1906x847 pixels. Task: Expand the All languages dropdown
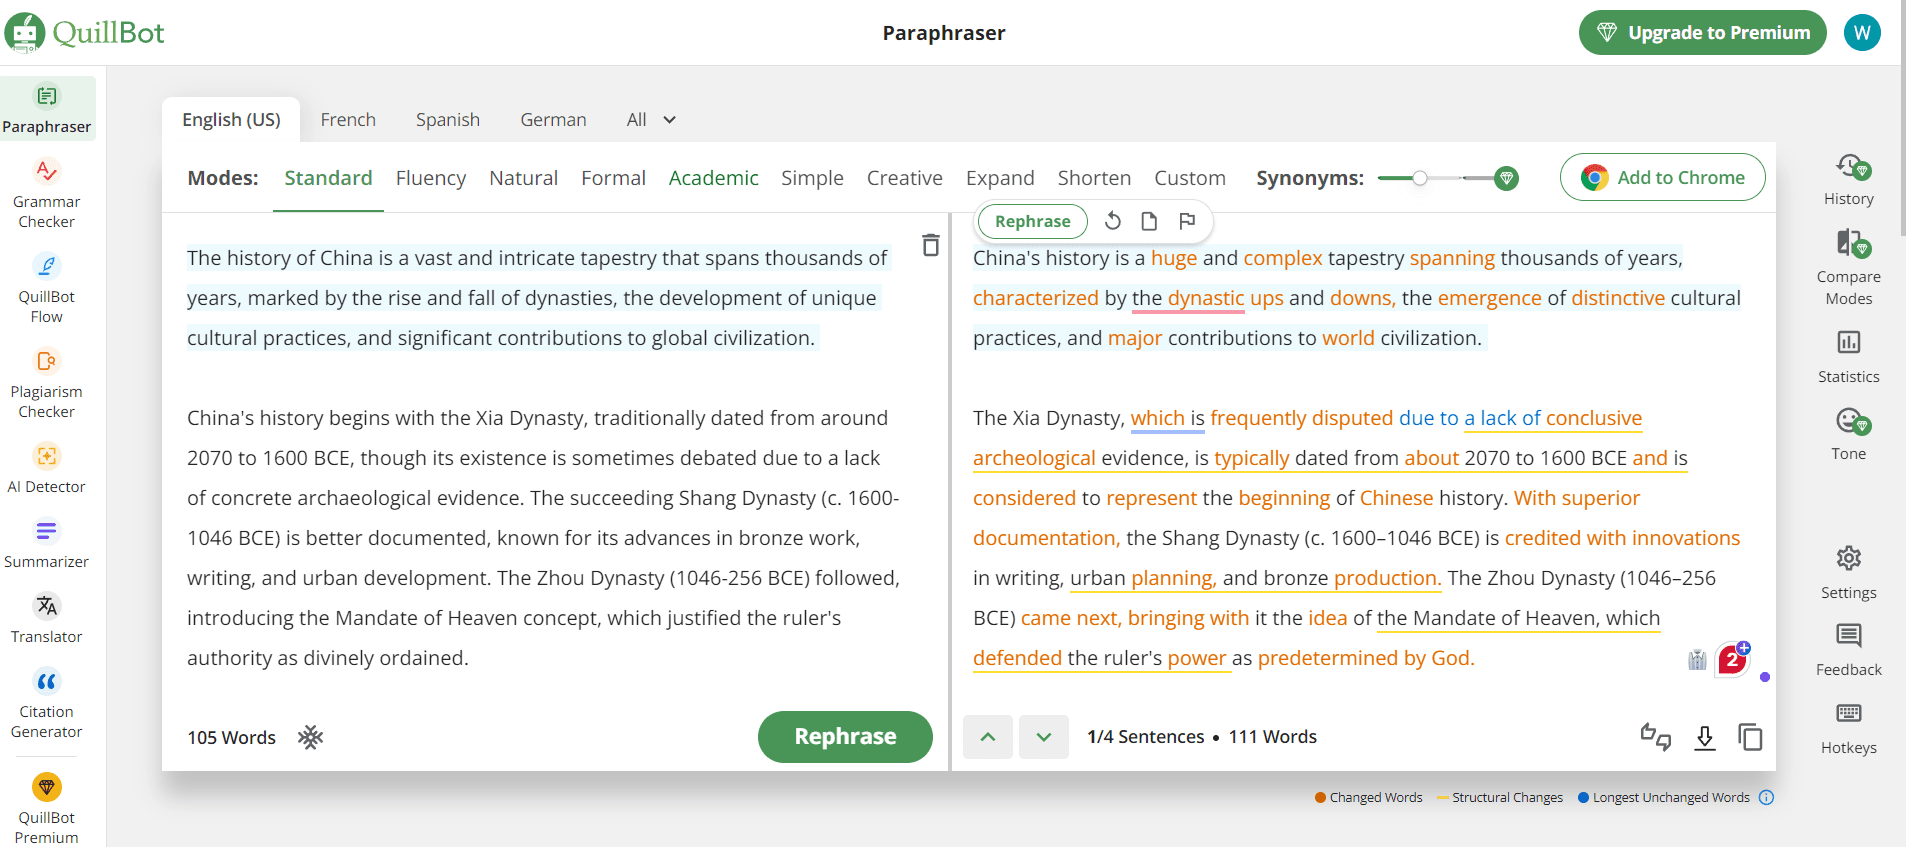click(x=651, y=120)
